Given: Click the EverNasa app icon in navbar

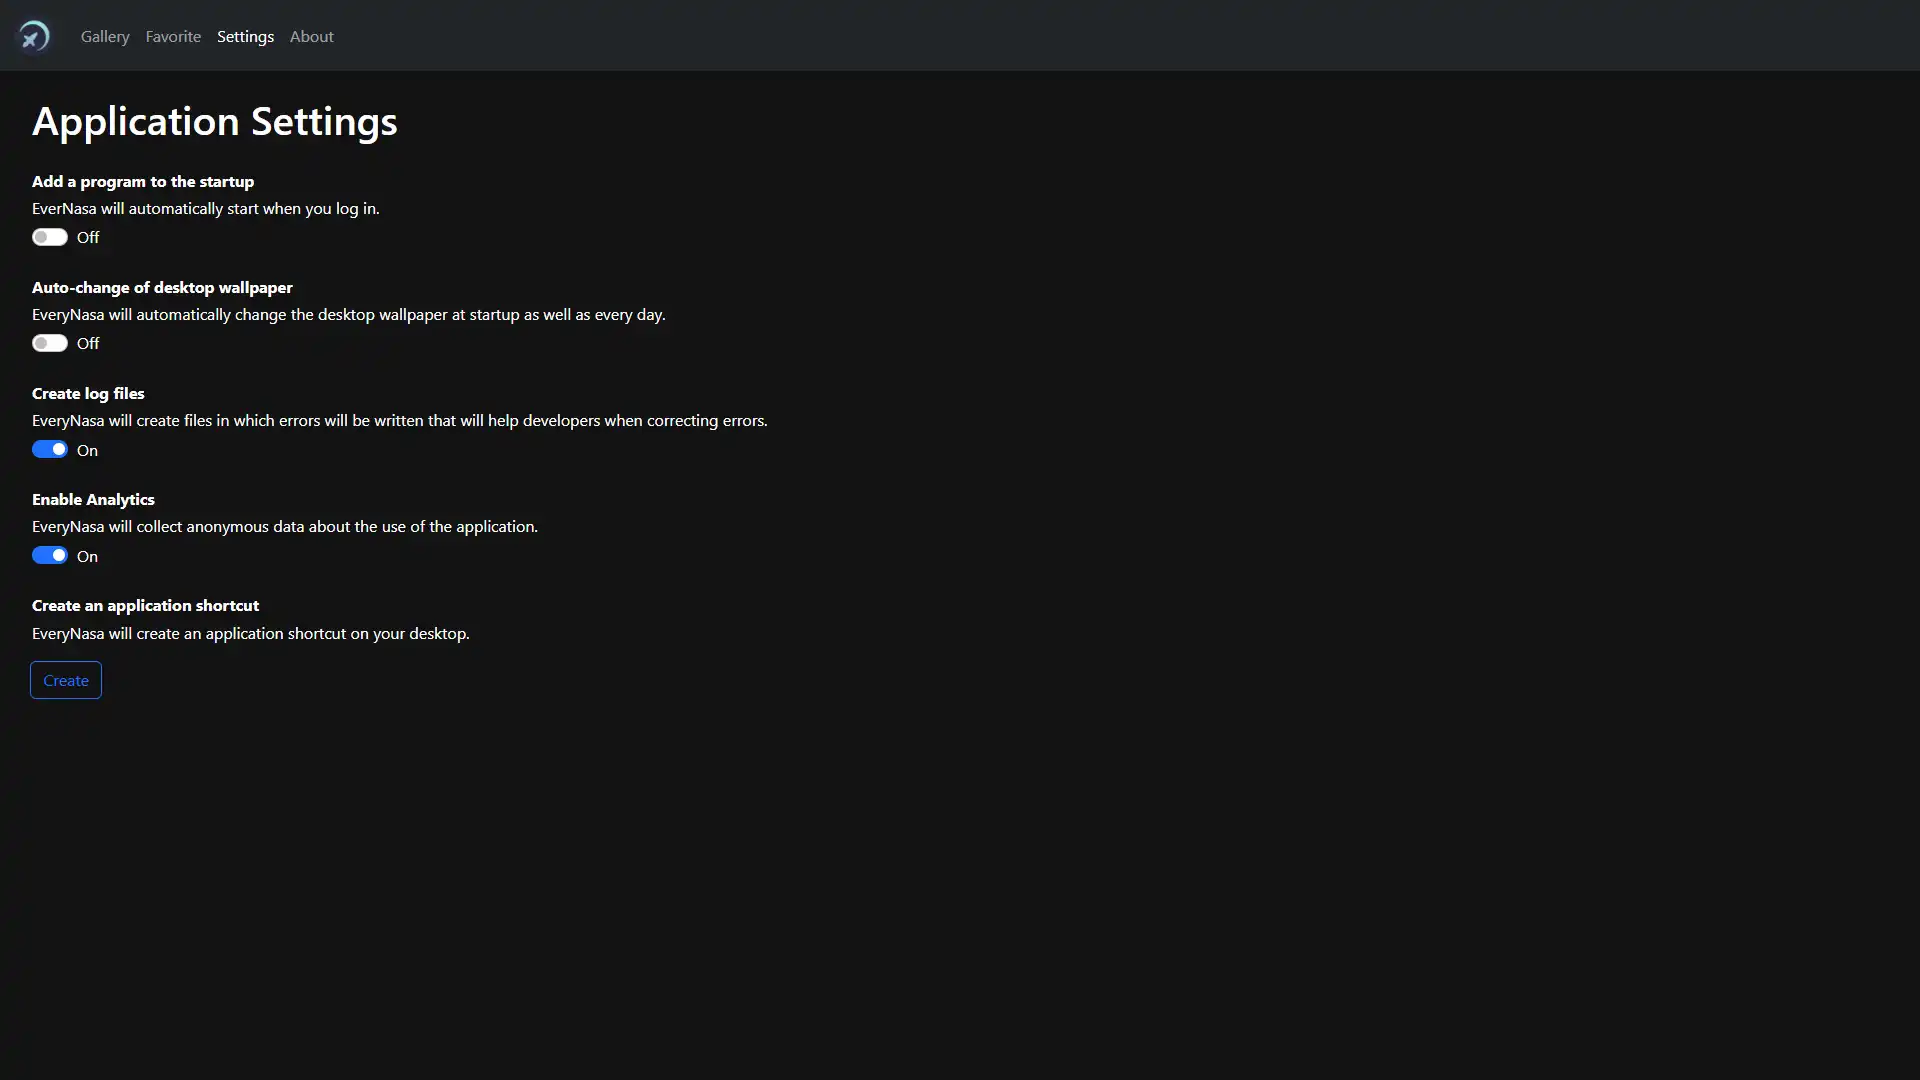Looking at the screenshot, I should [x=34, y=36].
